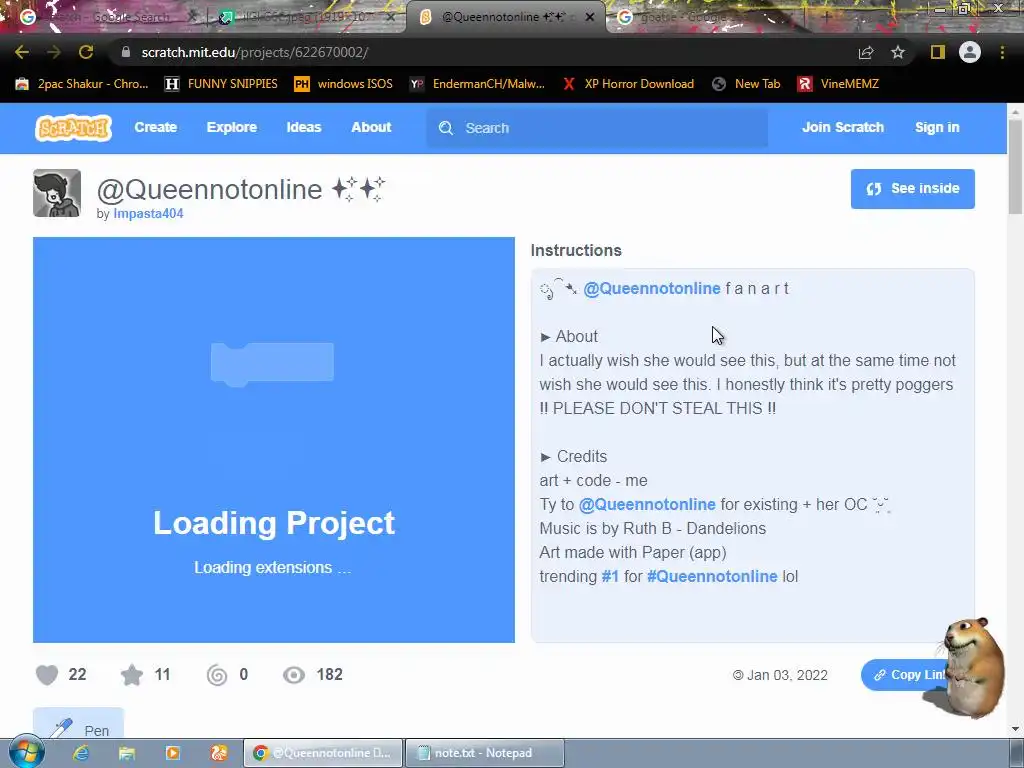Click the Loading Project stage area

pos(274,440)
